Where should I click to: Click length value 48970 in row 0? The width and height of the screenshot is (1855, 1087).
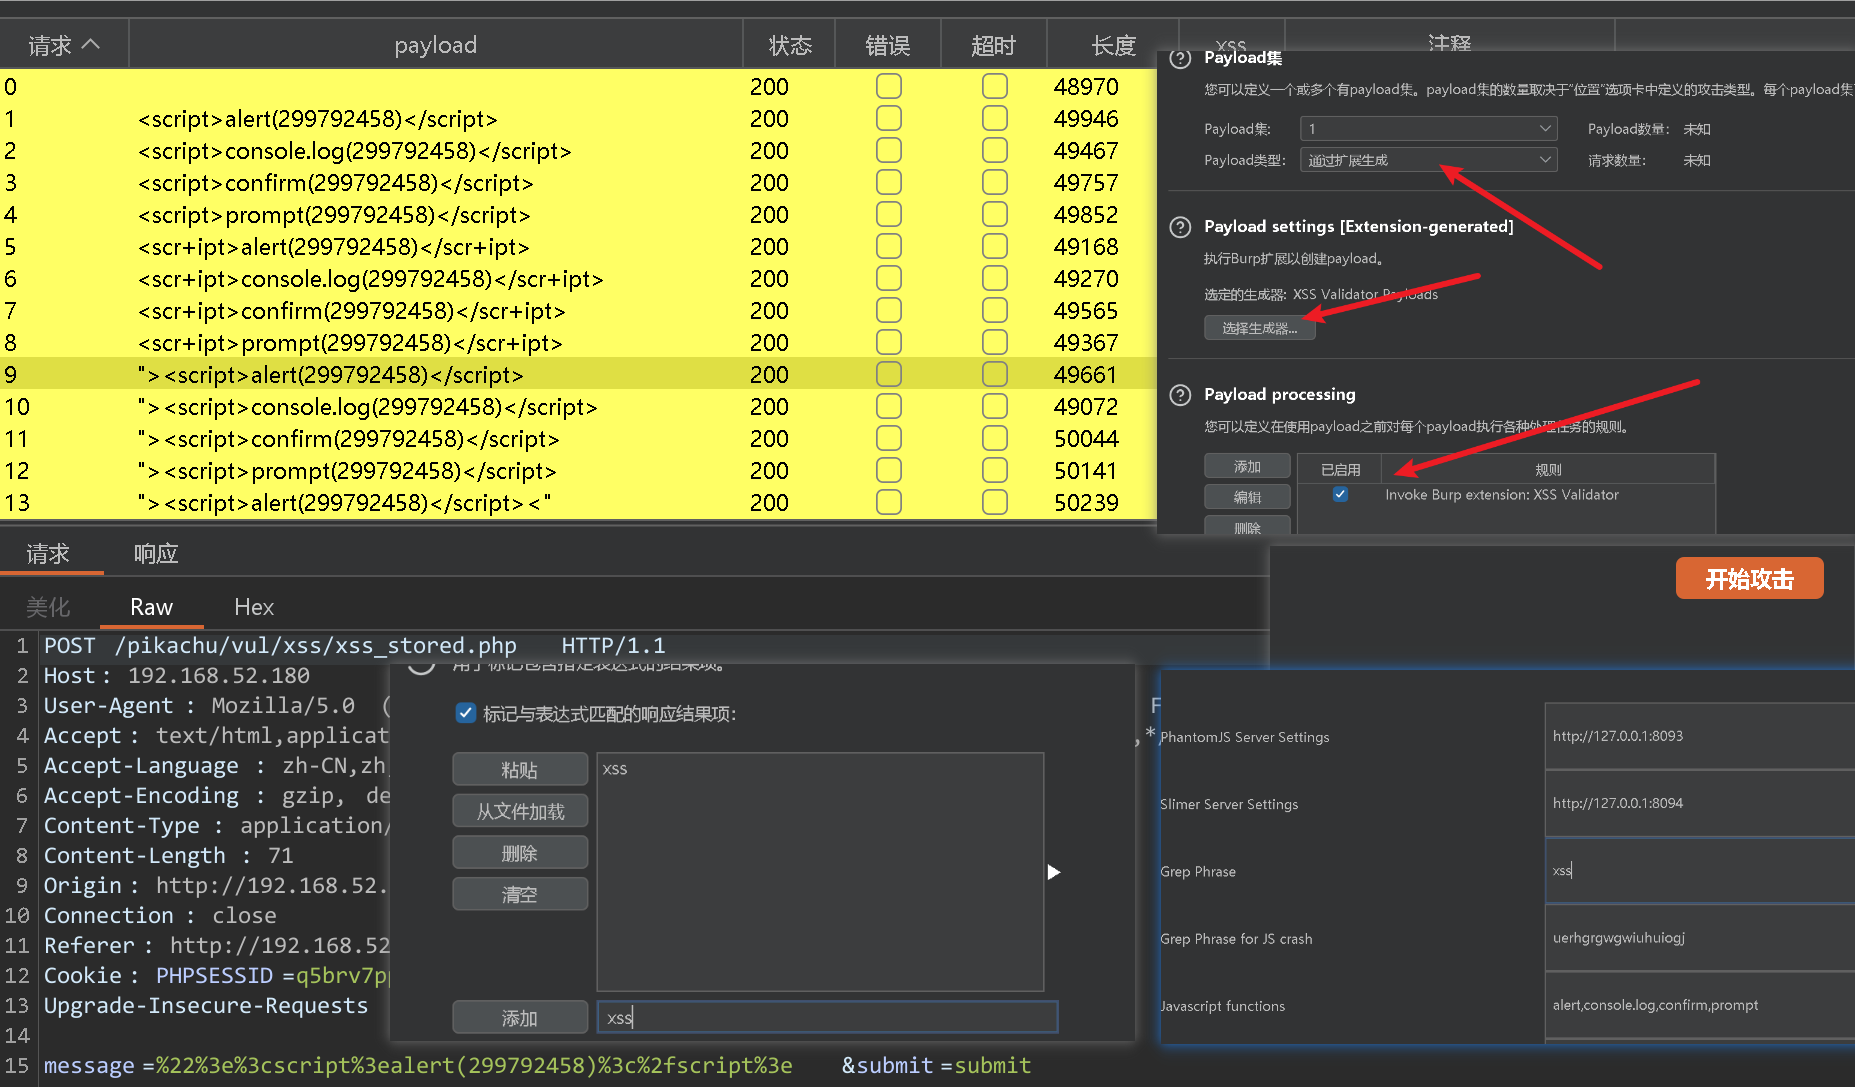(1086, 87)
